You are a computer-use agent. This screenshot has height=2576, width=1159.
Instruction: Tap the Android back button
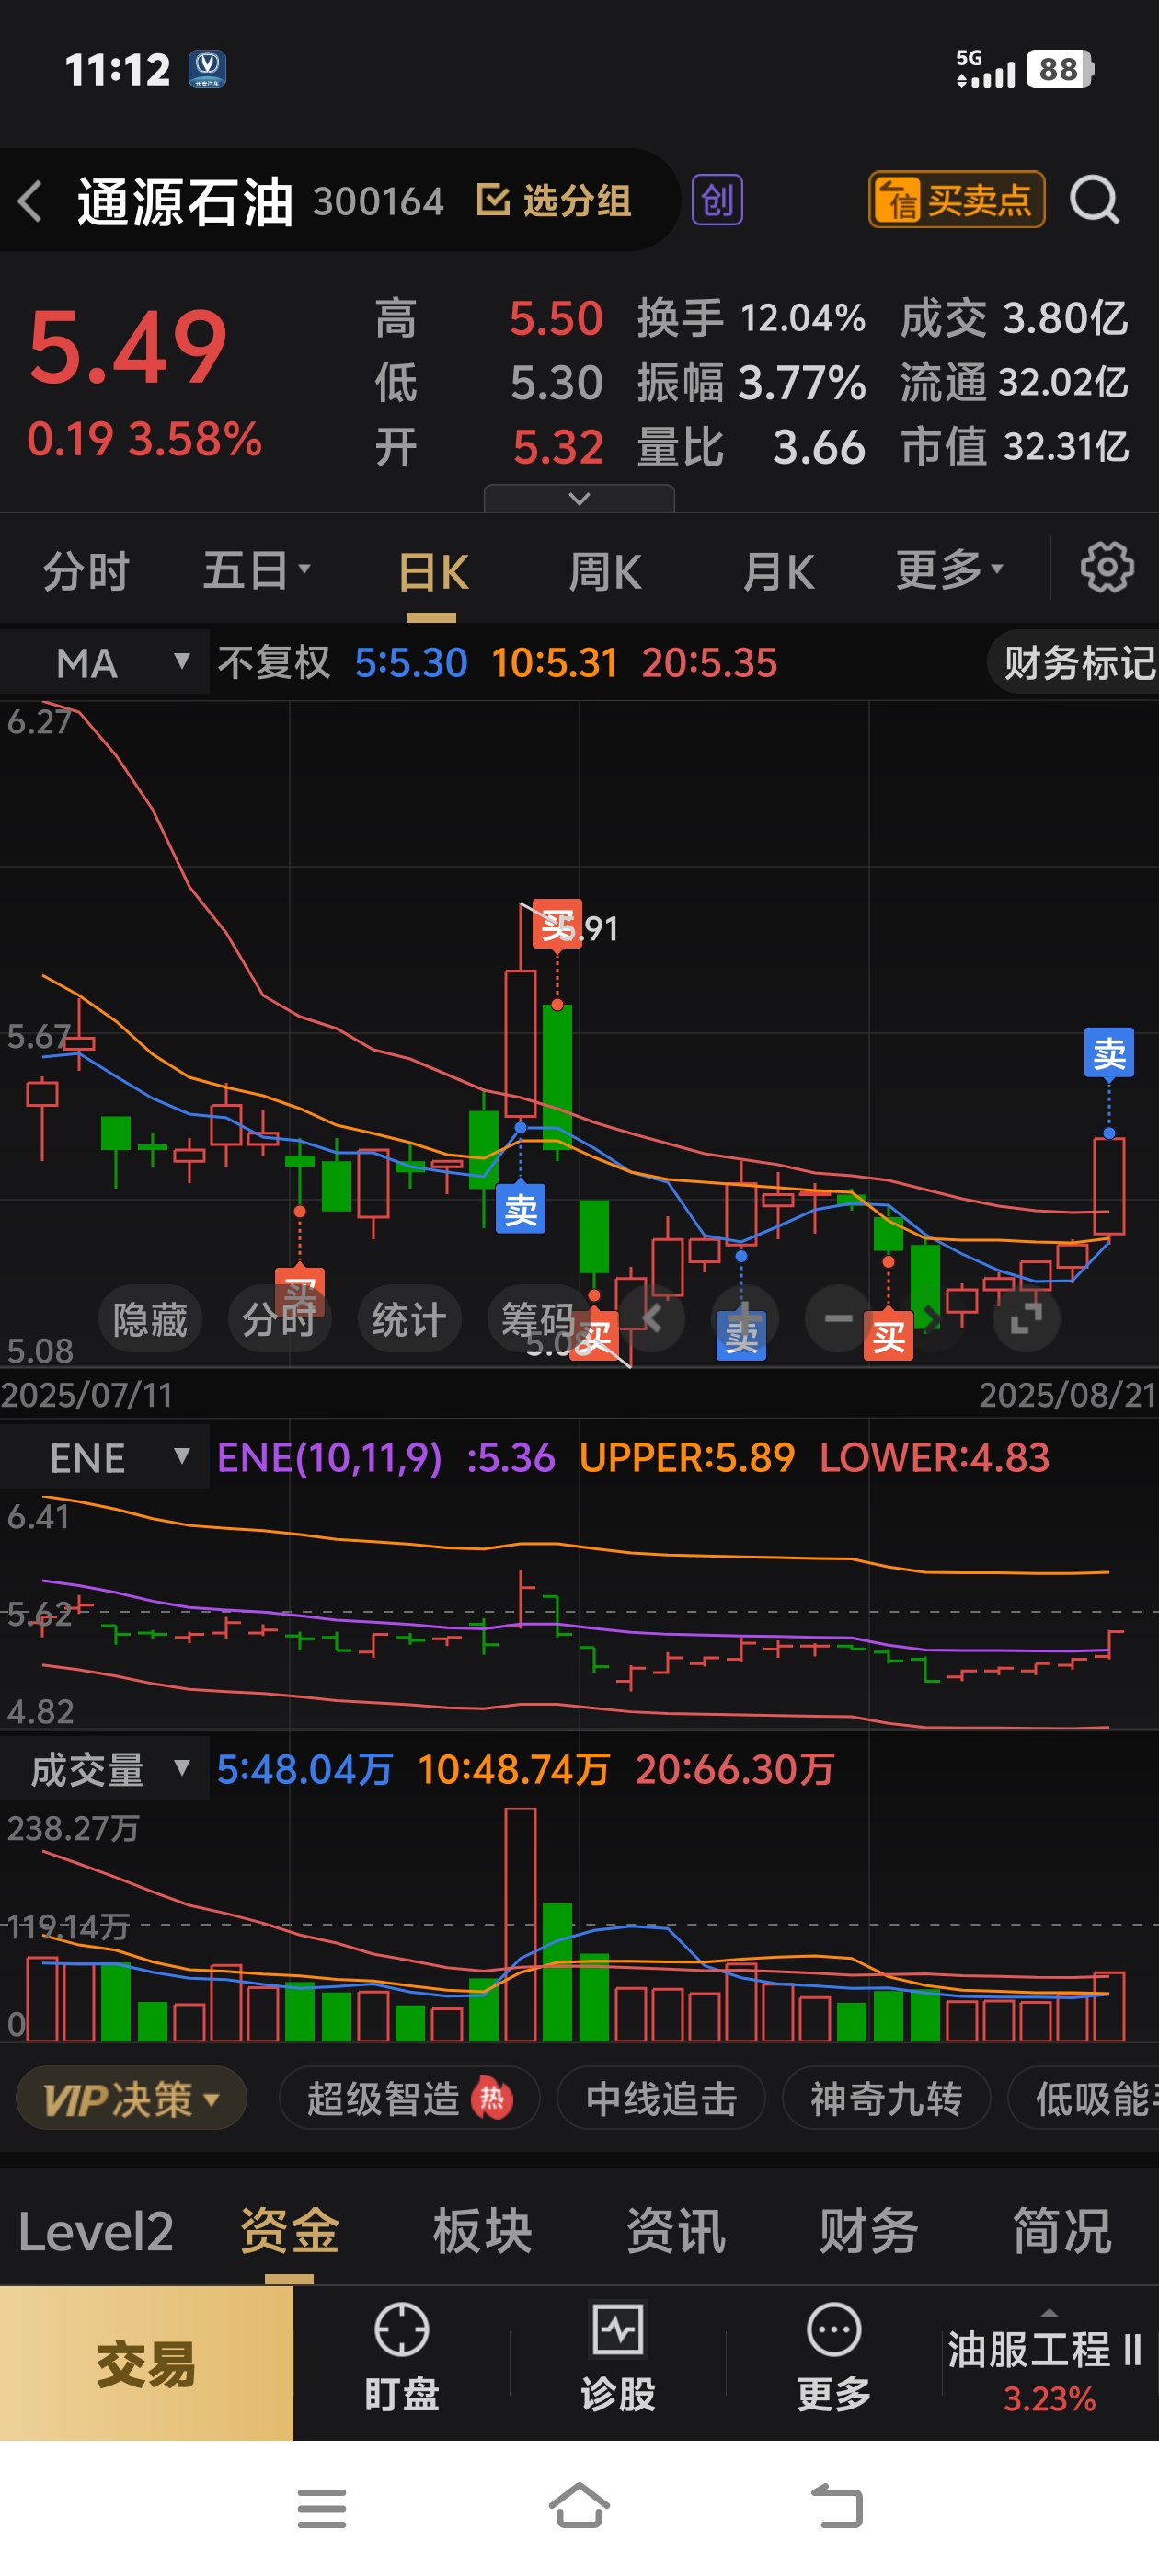(x=836, y=2507)
